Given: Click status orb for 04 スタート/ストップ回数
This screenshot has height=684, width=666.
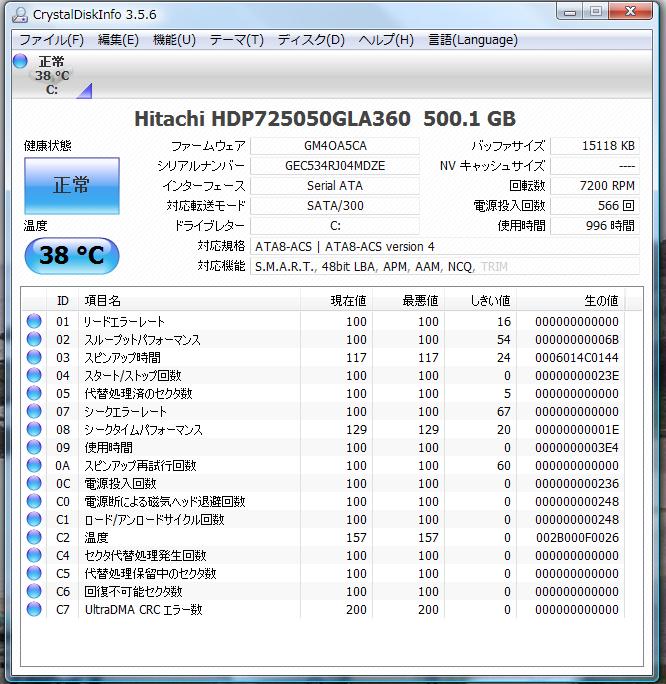Looking at the screenshot, I should click(x=34, y=375).
